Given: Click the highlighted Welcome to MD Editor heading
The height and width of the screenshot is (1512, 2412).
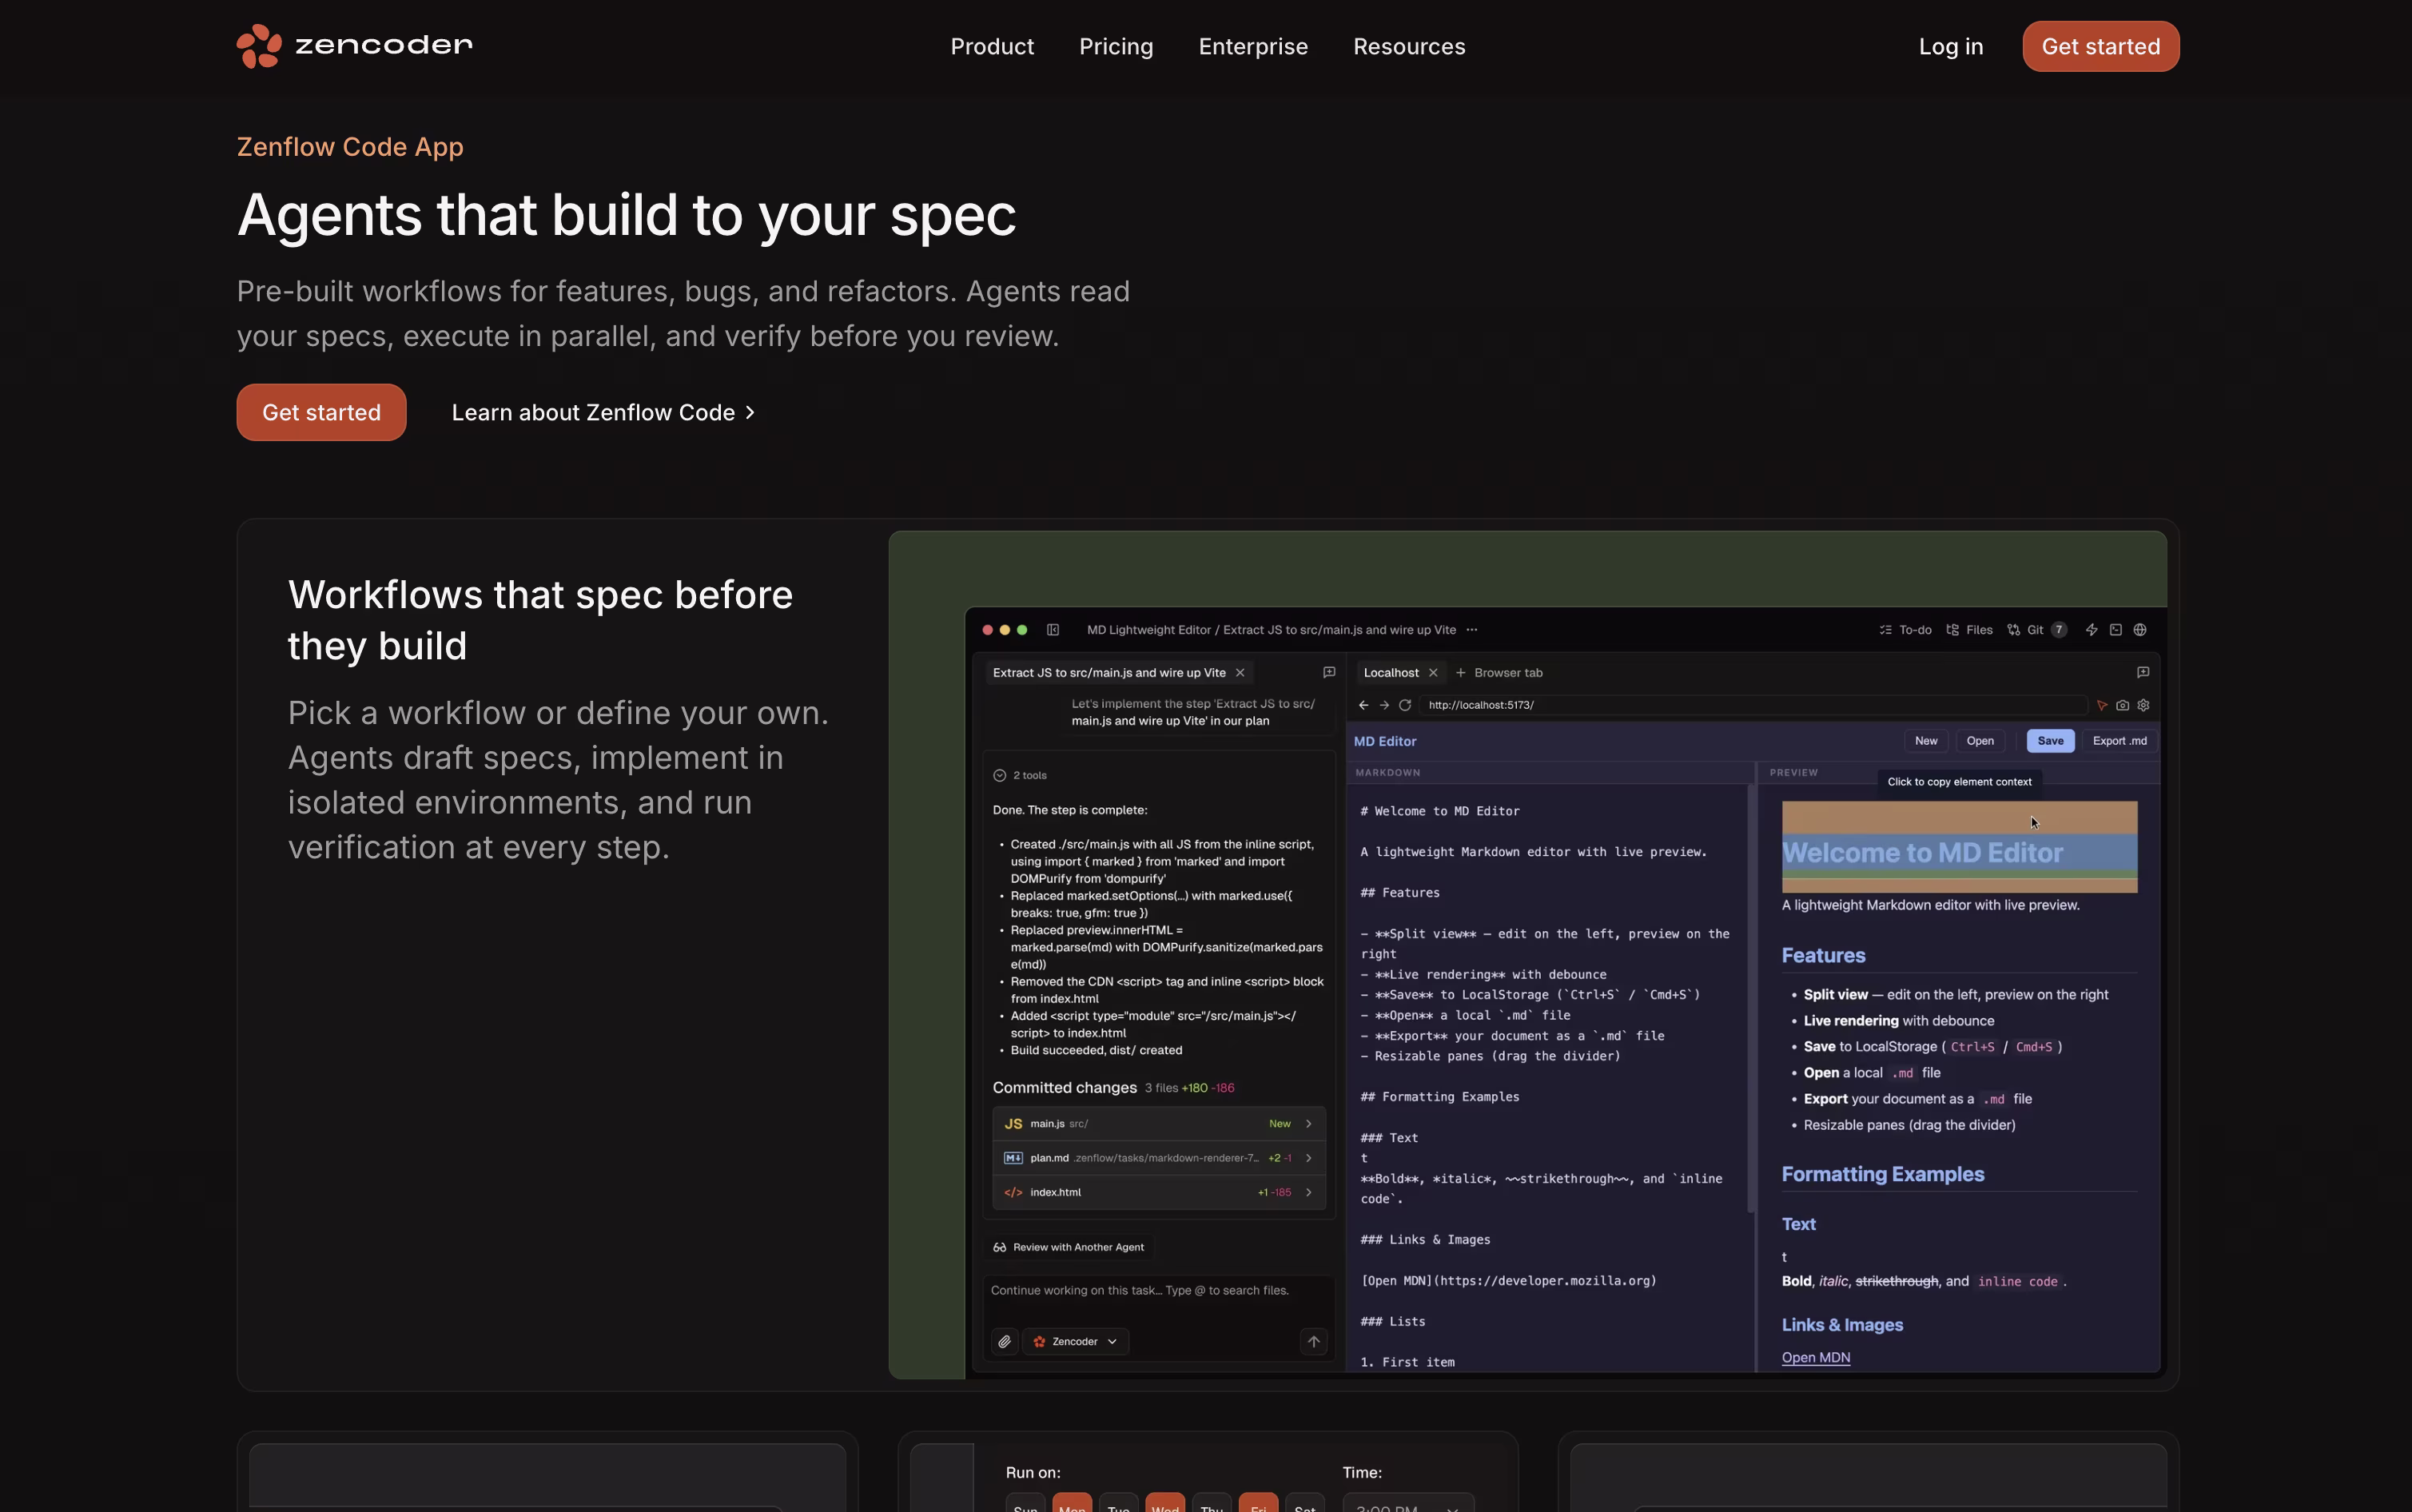Looking at the screenshot, I should point(1922,853).
